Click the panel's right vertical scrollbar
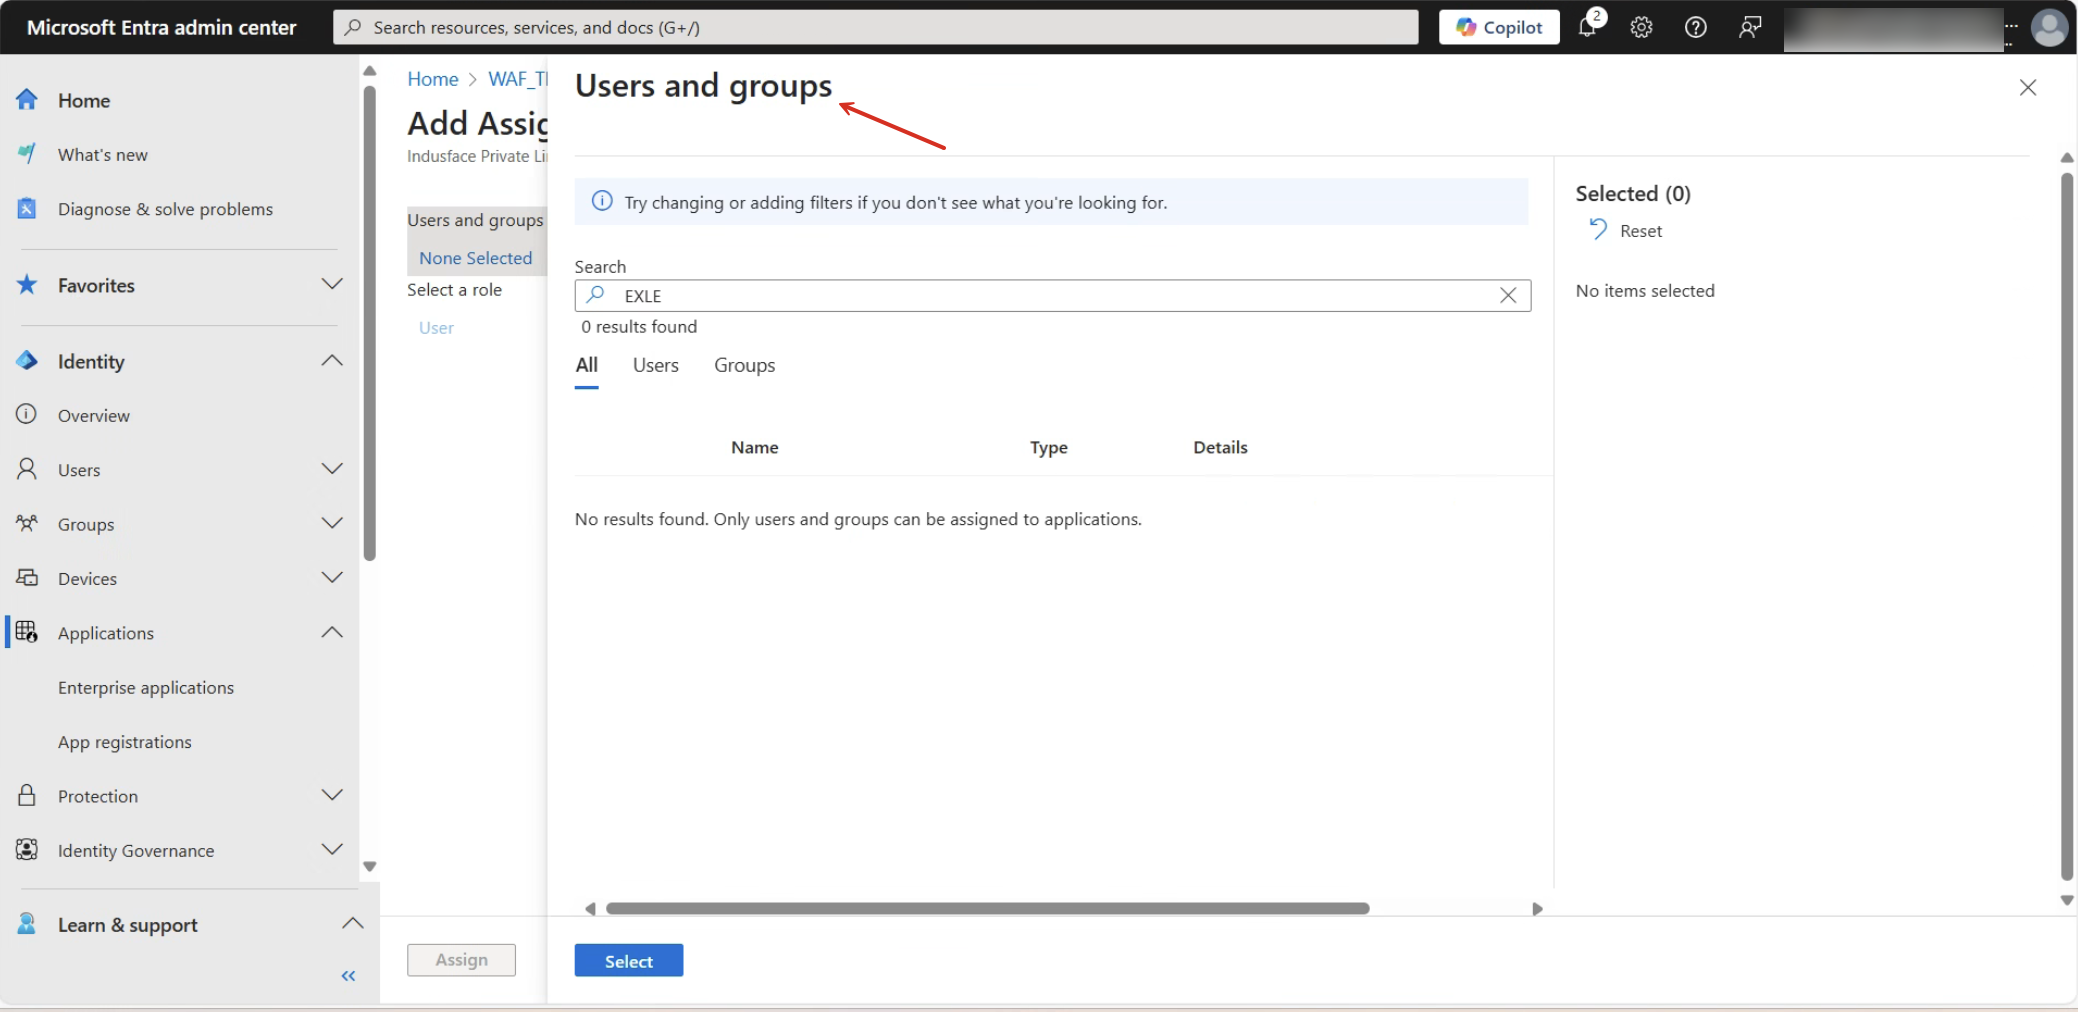The height and width of the screenshot is (1012, 2078). click(2067, 527)
